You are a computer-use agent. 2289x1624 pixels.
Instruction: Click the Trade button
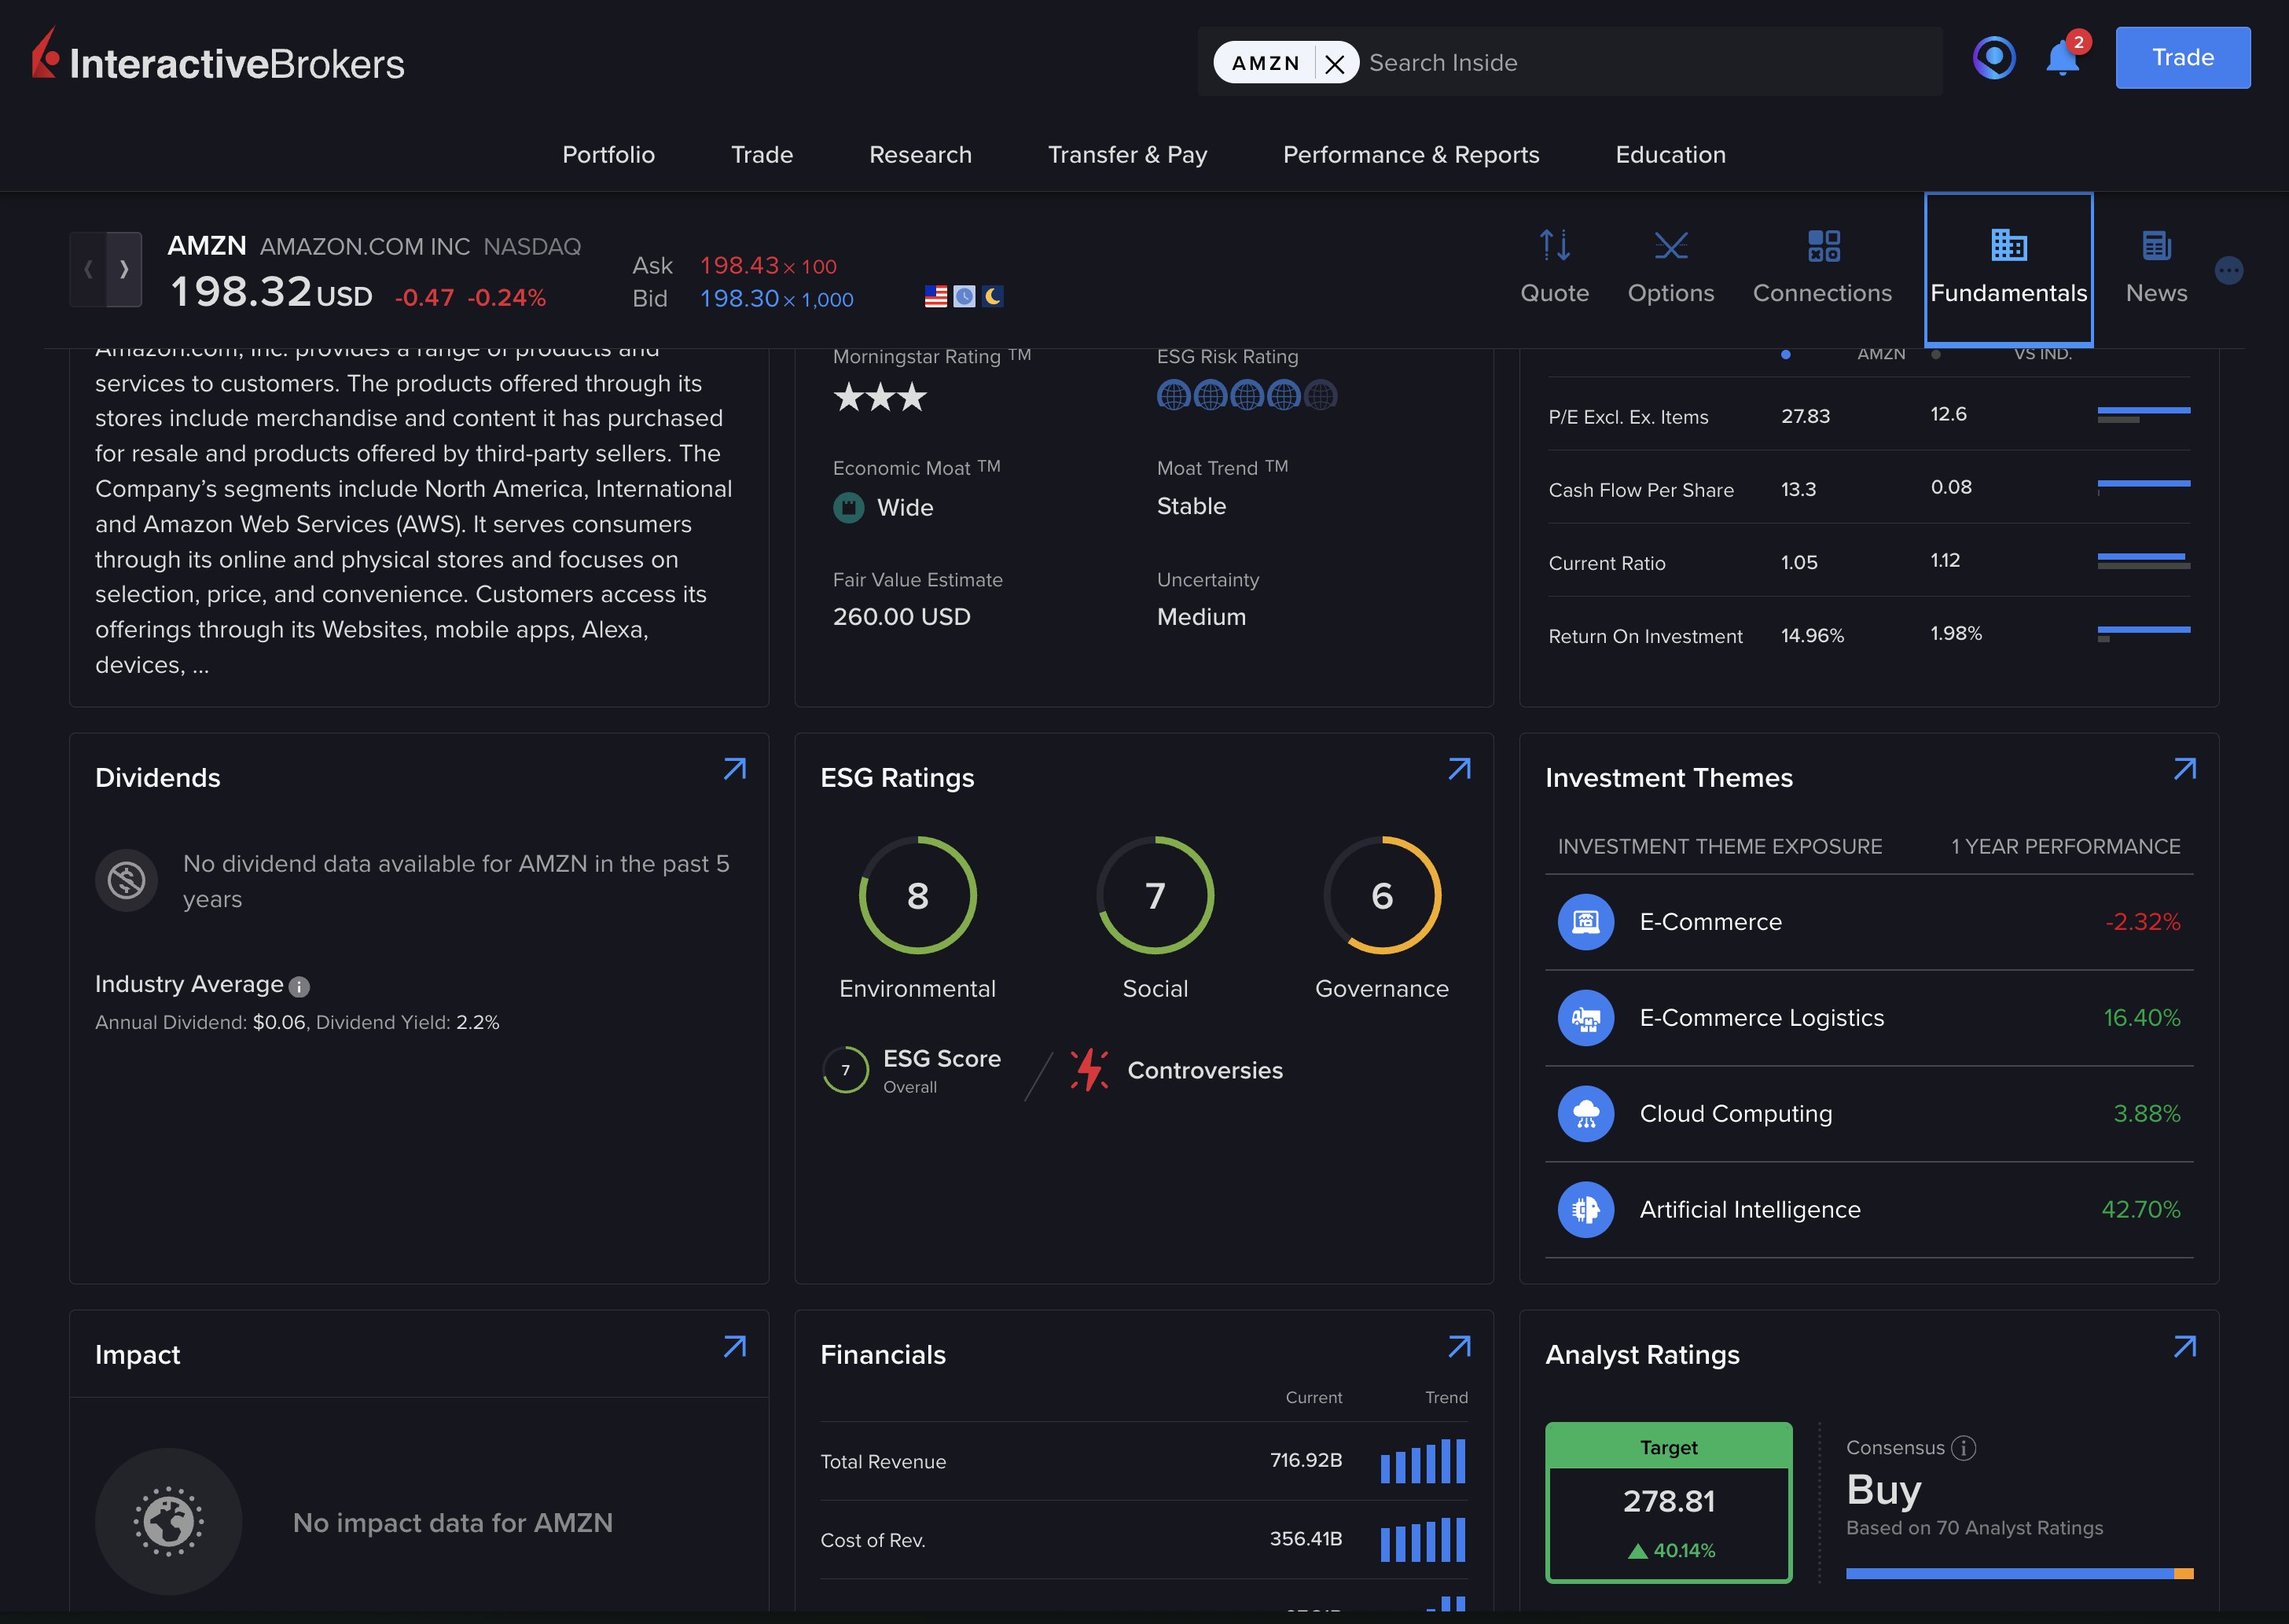pyautogui.click(x=2182, y=57)
